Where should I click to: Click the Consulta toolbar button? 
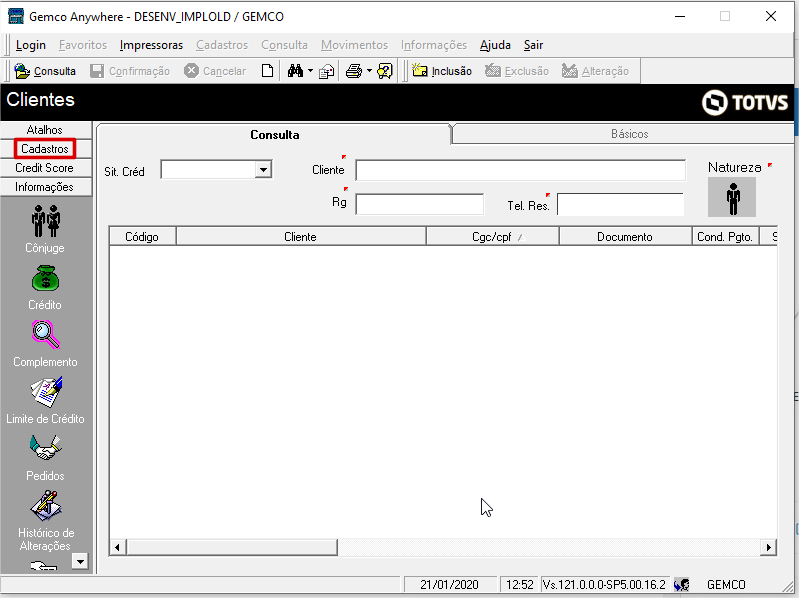point(45,71)
